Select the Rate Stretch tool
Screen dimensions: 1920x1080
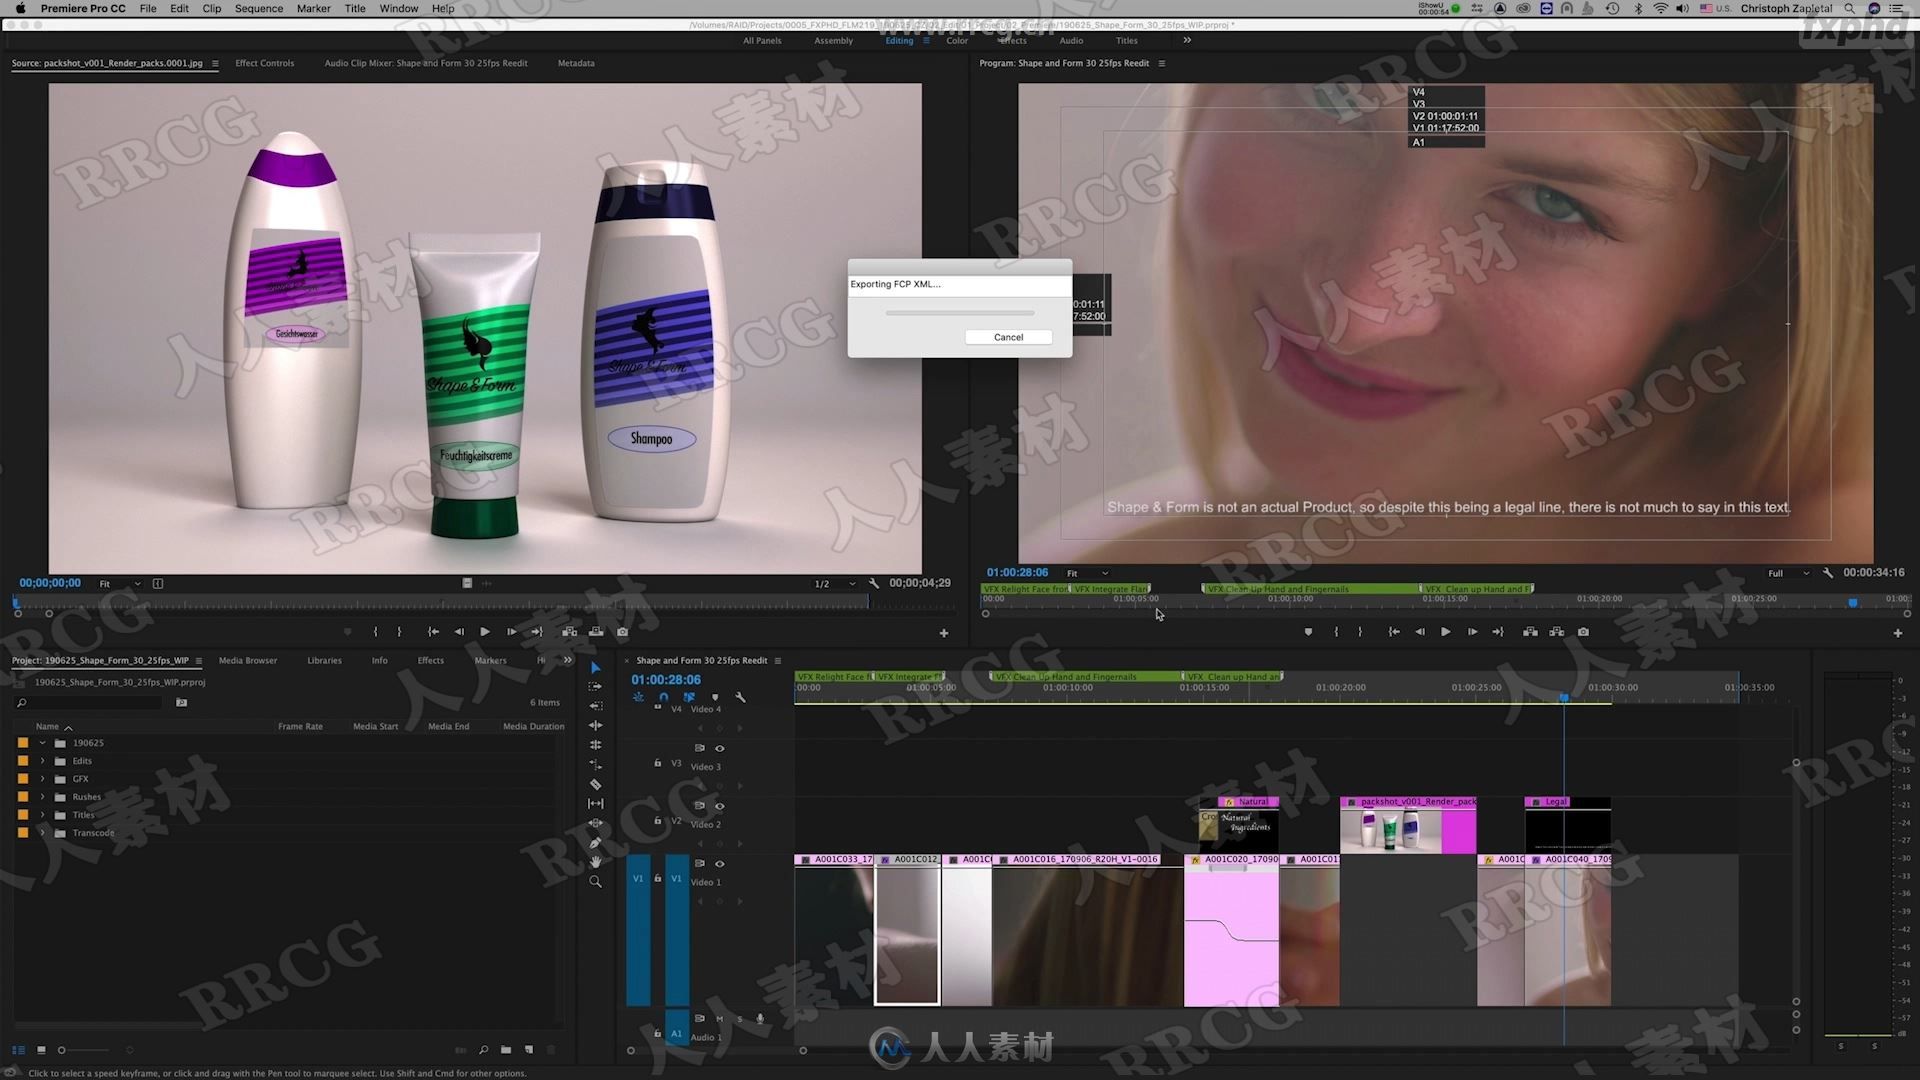click(596, 765)
